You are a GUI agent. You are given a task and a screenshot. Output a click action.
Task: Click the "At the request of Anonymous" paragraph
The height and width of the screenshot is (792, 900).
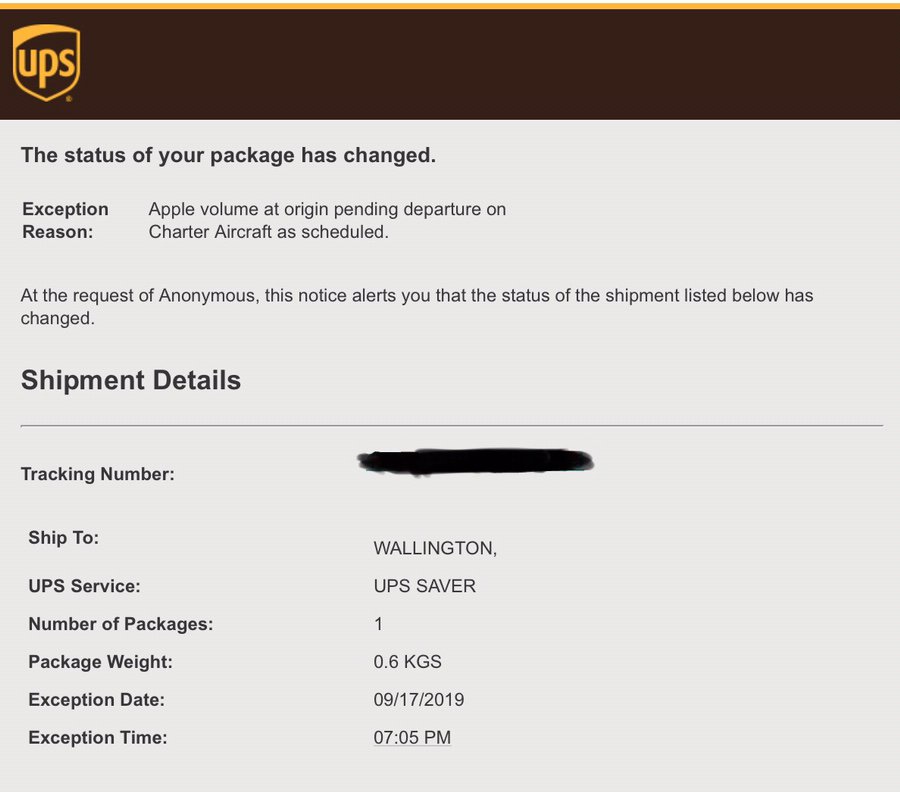tap(416, 307)
